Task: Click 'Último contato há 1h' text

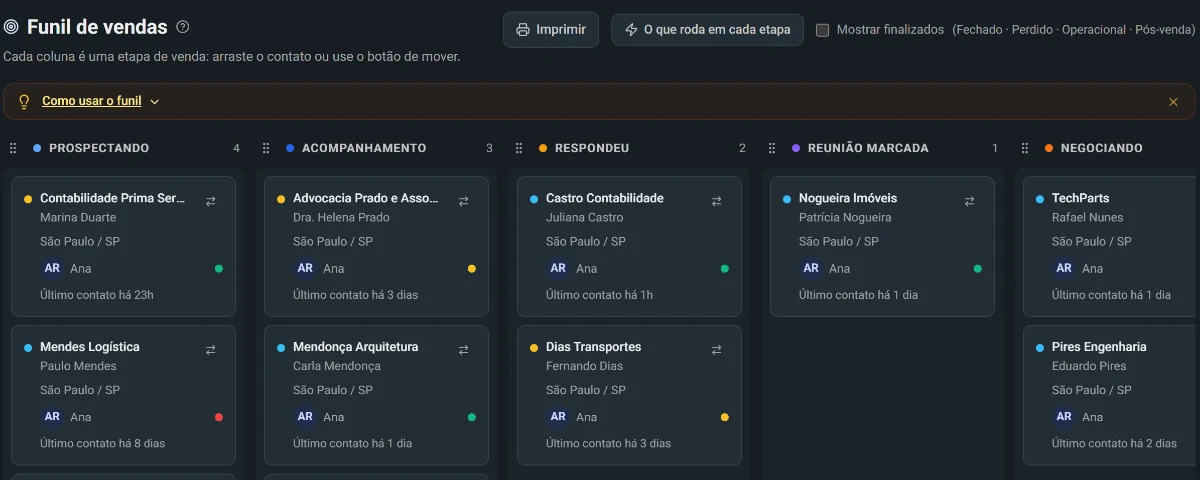Action: click(x=599, y=295)
